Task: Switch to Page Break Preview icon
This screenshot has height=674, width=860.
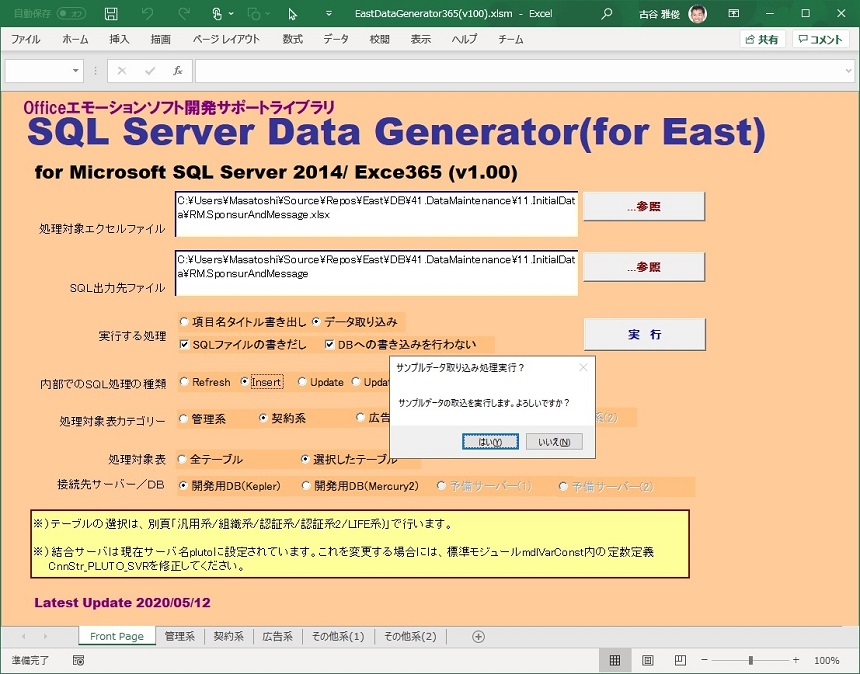Action: point(680,660)
